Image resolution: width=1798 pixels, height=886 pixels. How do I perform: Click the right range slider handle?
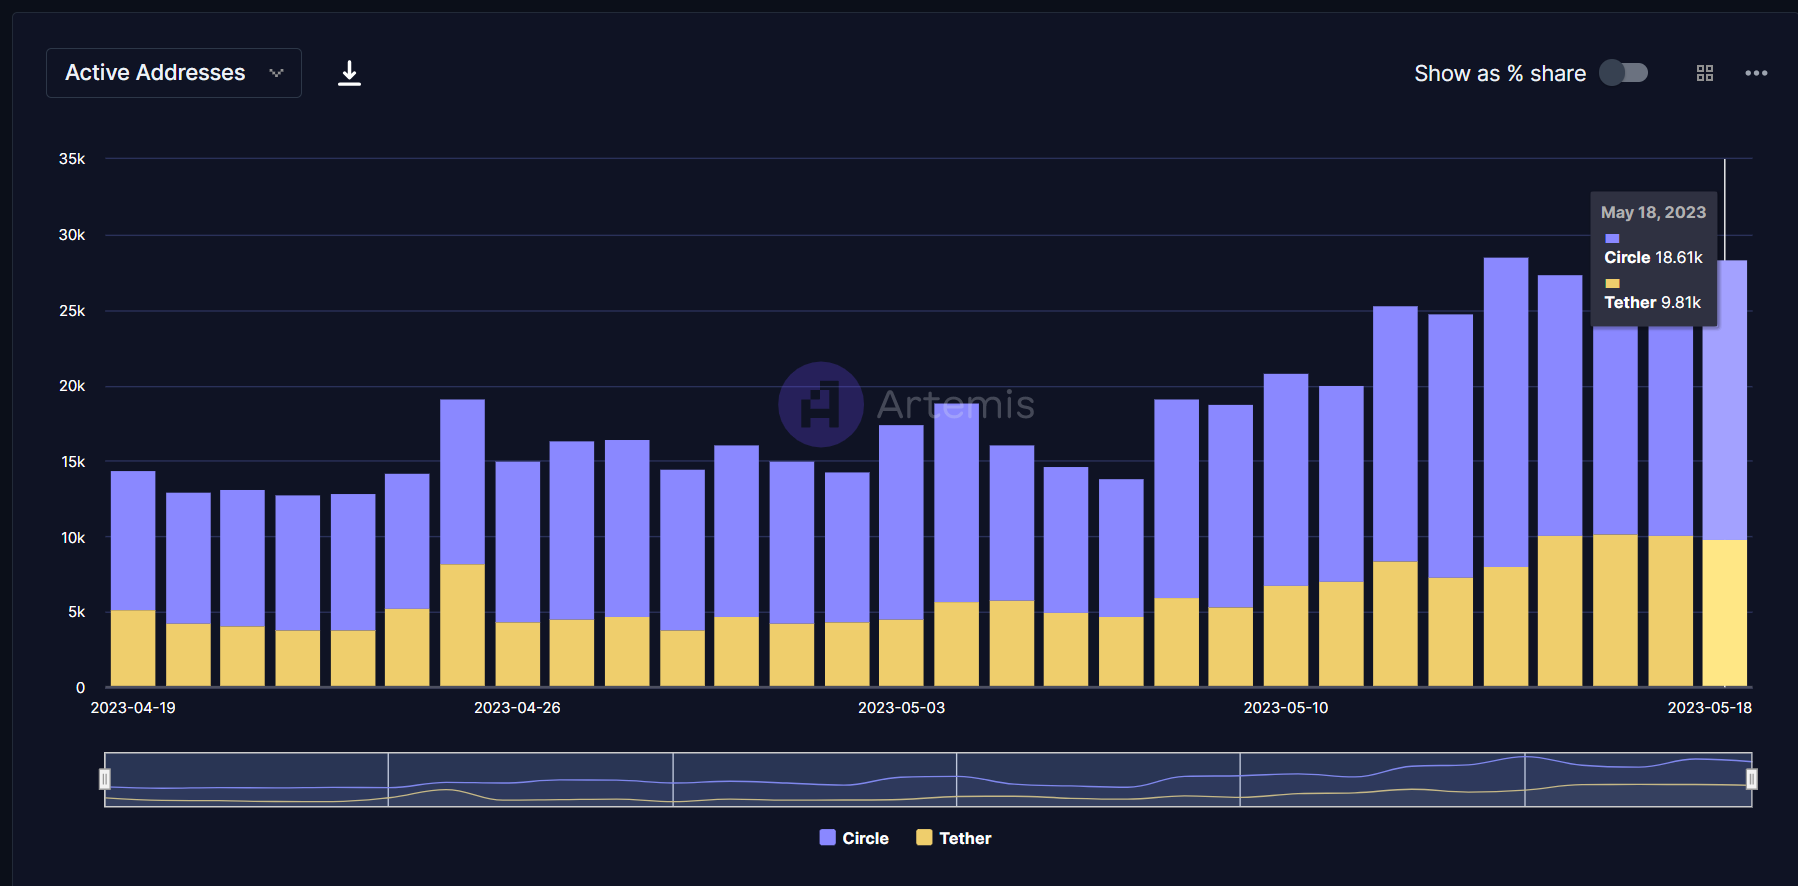pyautogui.click(x=1751, y=779)
